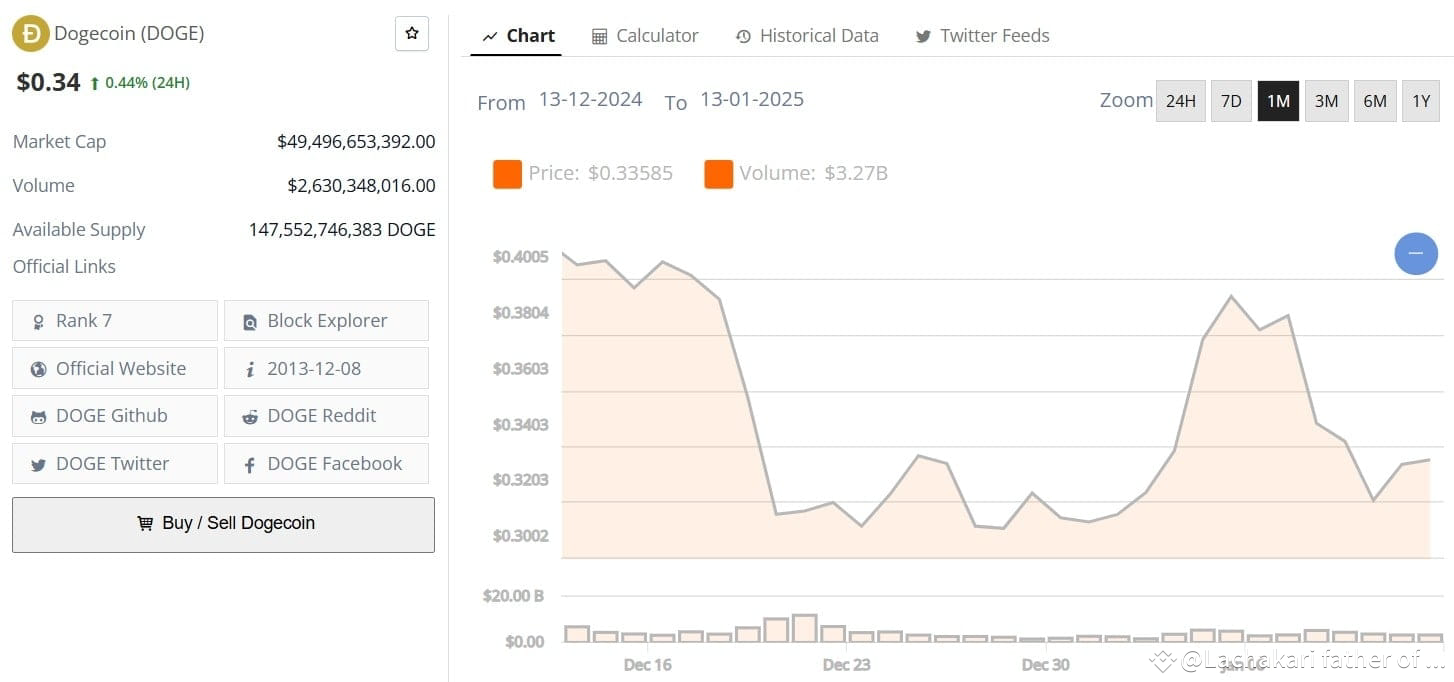Select the GitHub icon on DOGE Github
This screenshot has height=682, width=1454.
(37, 416)
